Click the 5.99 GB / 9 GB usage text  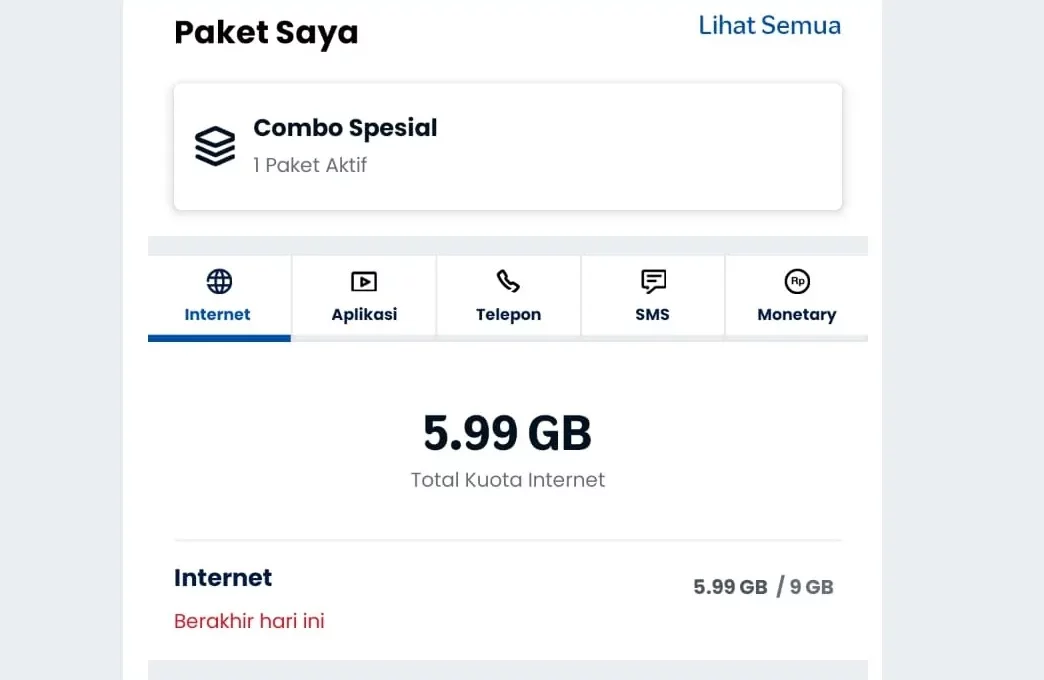click(763, 587)
